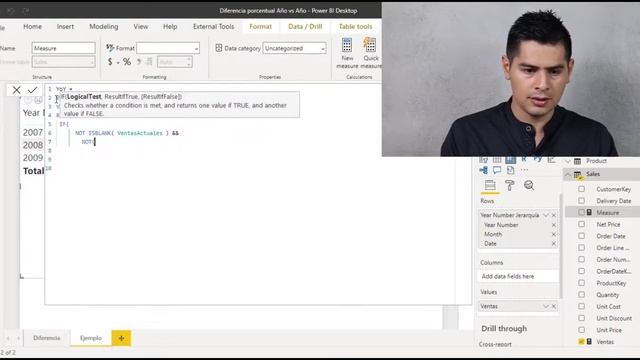
Task: Click the Sales table icon
Action: [578, 174]
